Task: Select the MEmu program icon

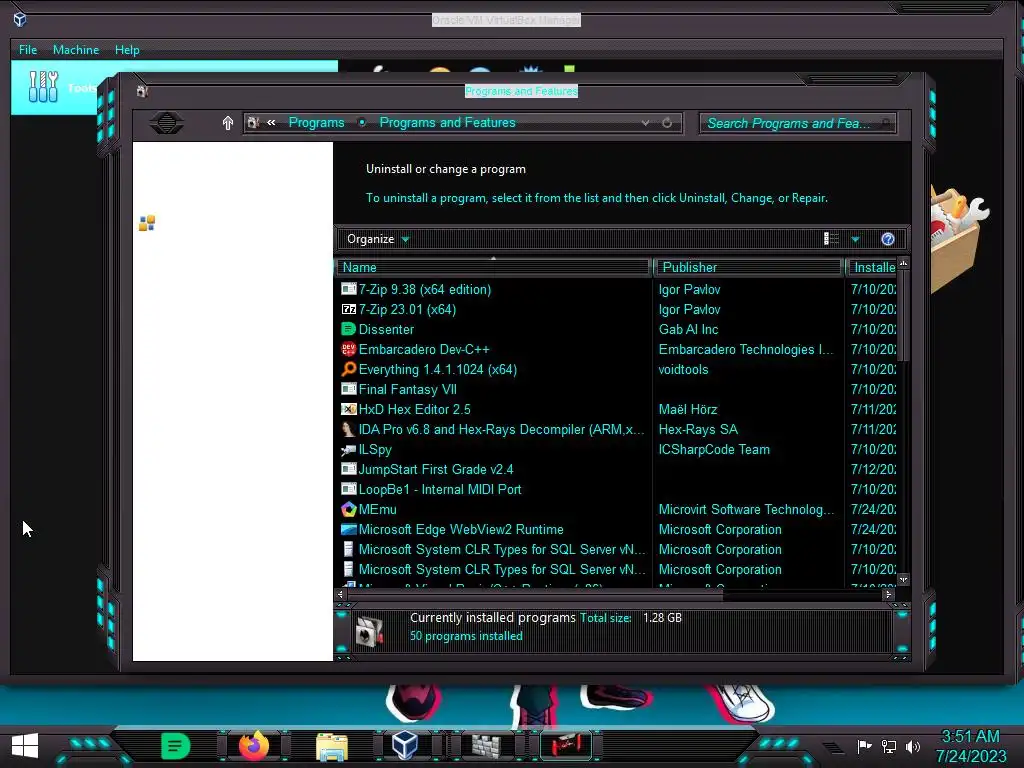Action: point(349,509)
